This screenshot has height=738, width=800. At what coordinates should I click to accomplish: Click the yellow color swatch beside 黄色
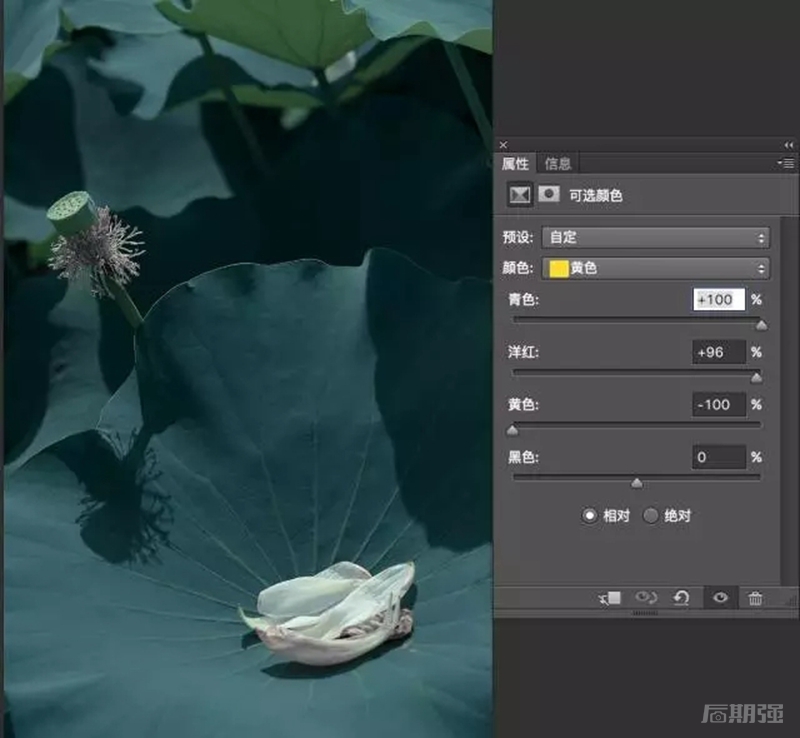(558, 268)
